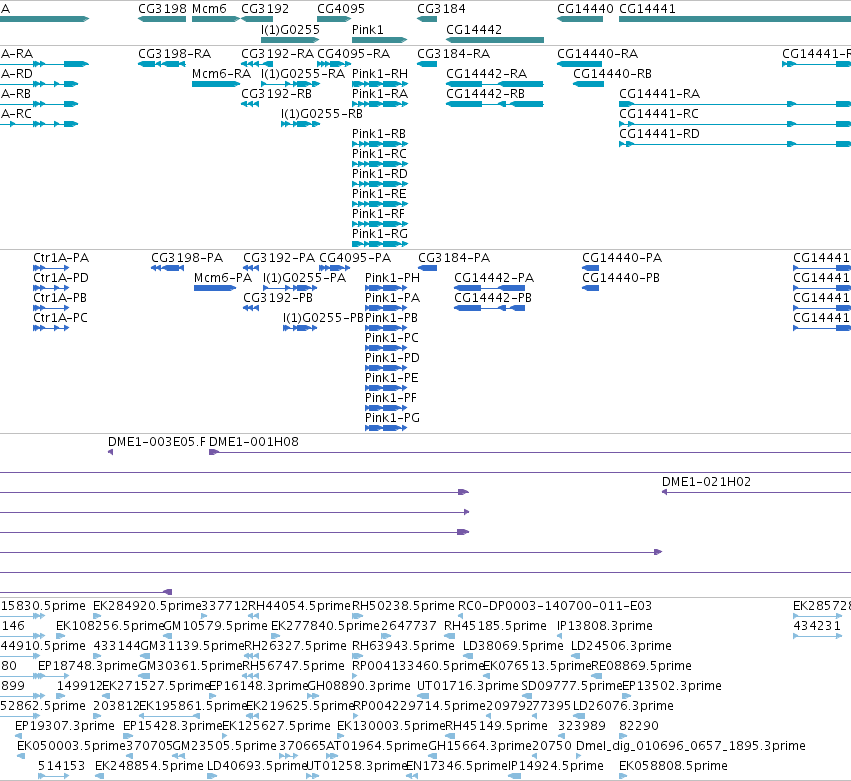Click the CG14442-PA protein label
This screenshot has width=851, height=781.
(x=494, y=278)
